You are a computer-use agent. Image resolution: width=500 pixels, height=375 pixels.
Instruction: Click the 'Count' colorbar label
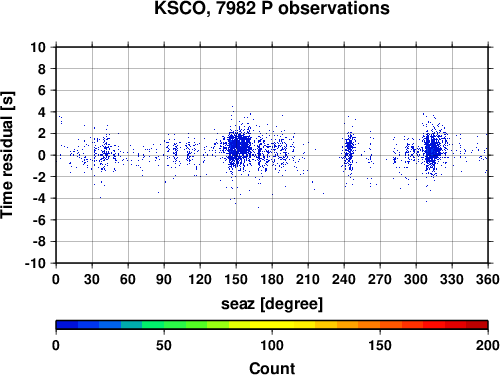(x=272, y=368)
